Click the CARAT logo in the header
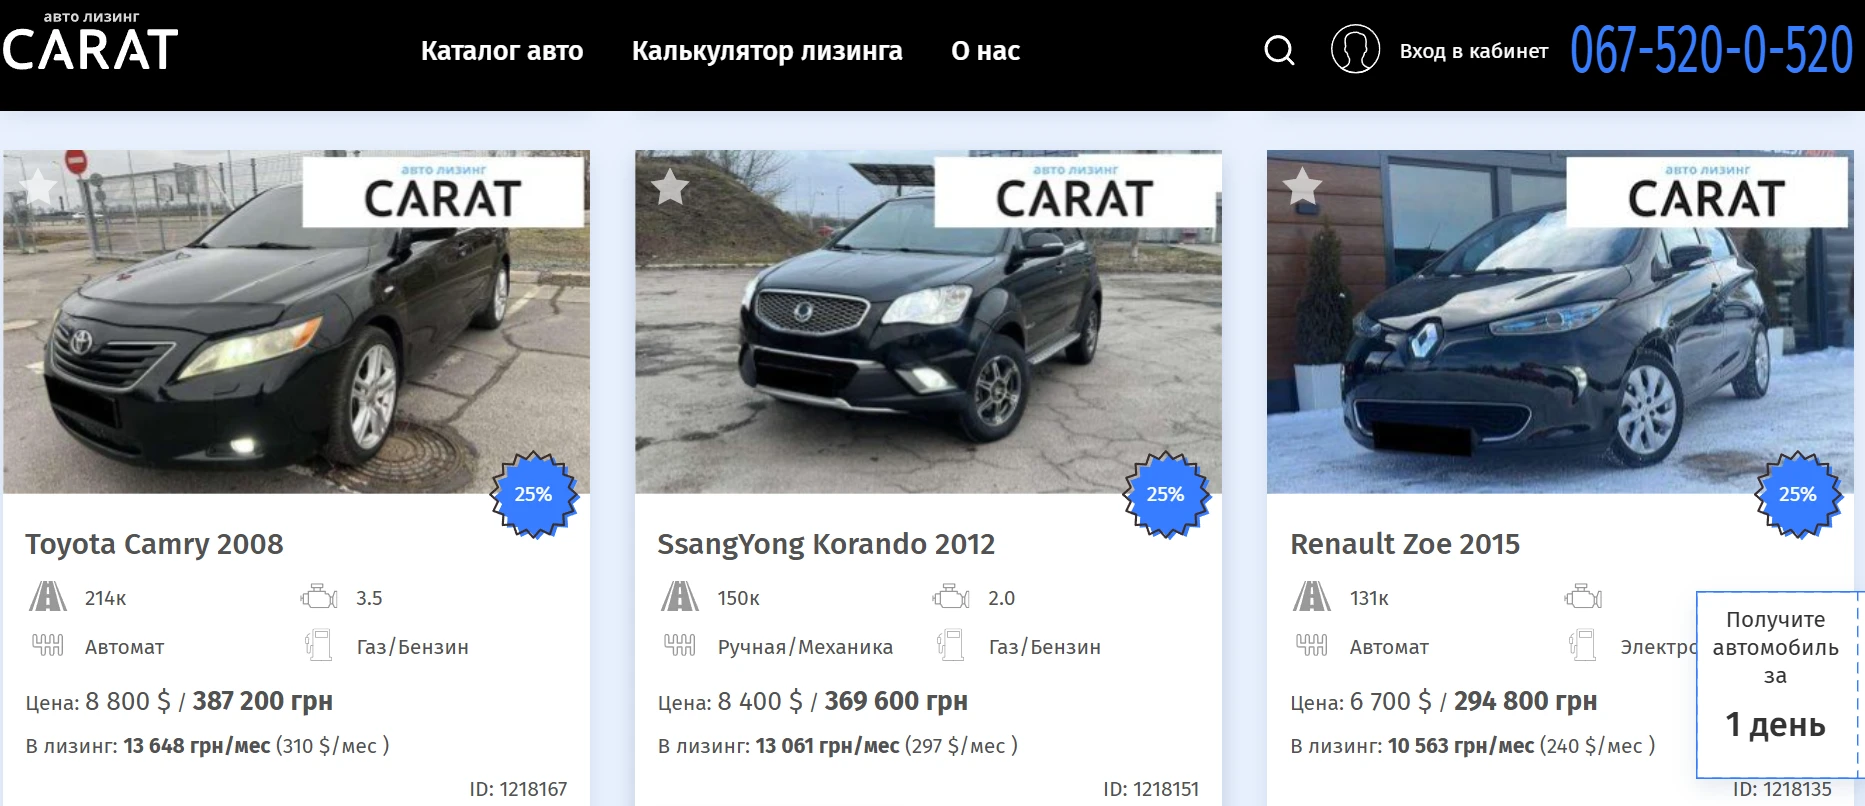The image size is (1865, 806). pos(90,41)
